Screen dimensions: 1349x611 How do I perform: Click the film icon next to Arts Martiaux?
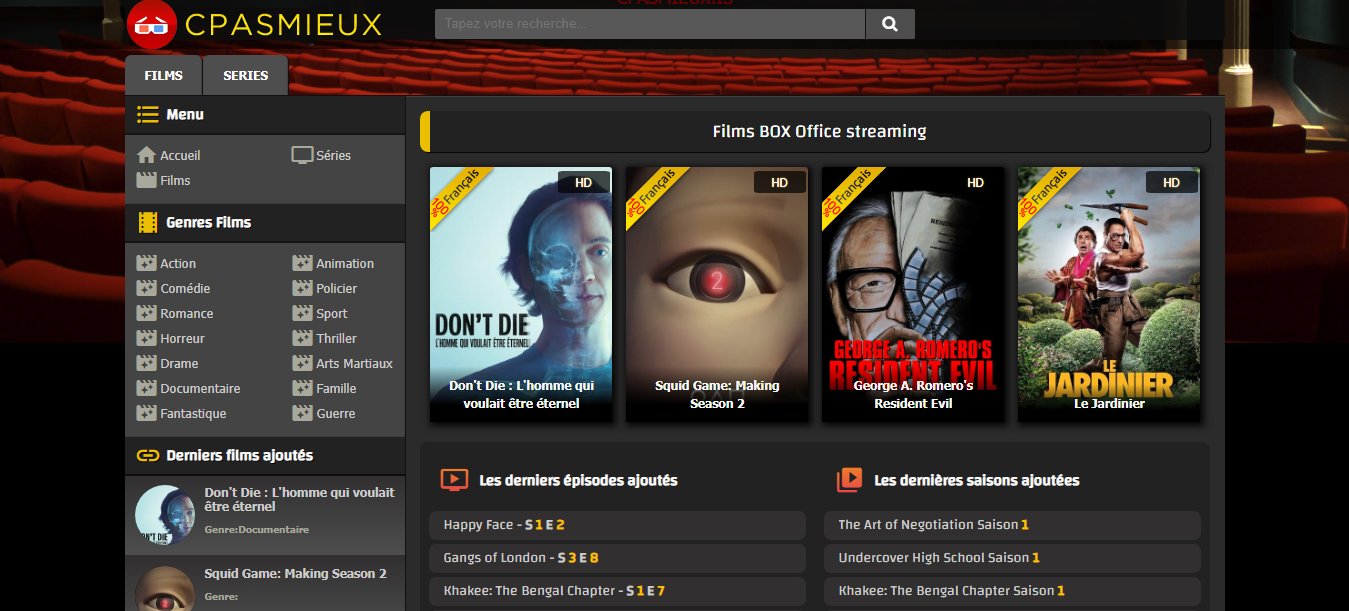pyautogui.click(x=302, y=363)
